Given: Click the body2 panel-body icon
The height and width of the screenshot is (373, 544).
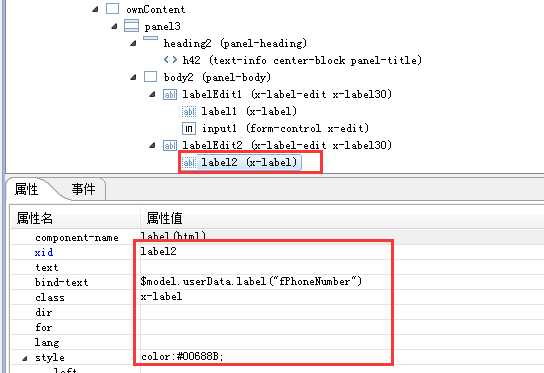Looking at the screenshot, I should (150, 77).
